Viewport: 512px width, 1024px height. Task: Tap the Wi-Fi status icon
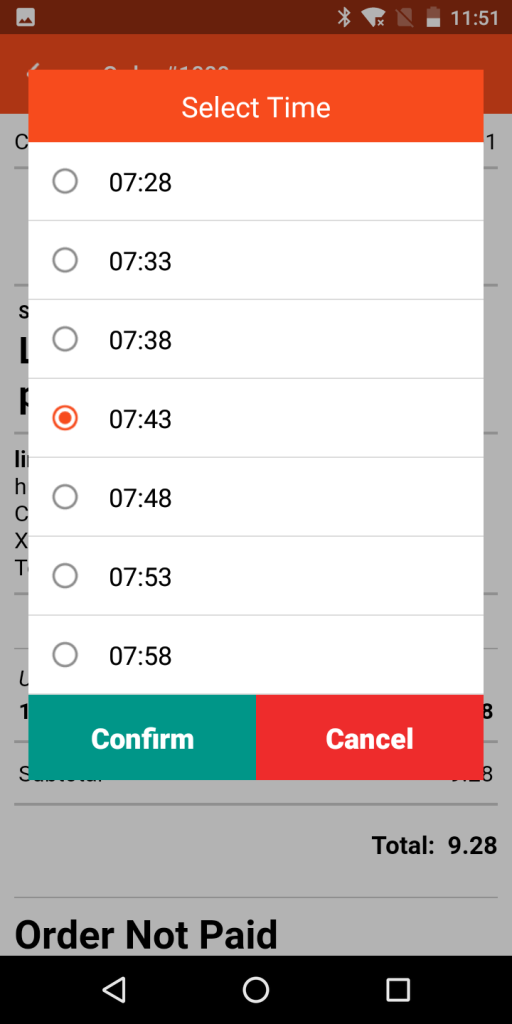374,17
